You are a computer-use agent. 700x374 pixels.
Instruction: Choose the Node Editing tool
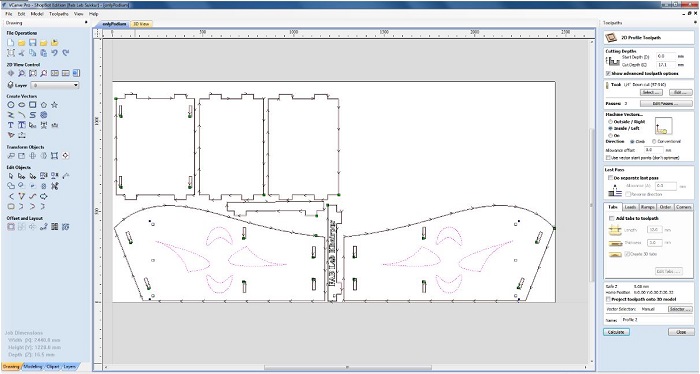click(x=21, y=176)
